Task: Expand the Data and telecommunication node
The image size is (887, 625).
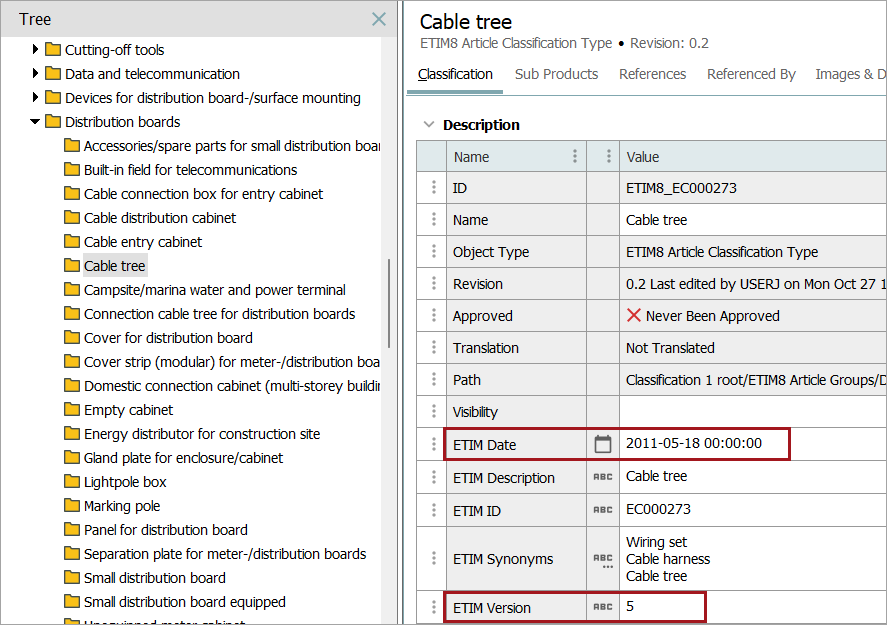Action: 36,73
